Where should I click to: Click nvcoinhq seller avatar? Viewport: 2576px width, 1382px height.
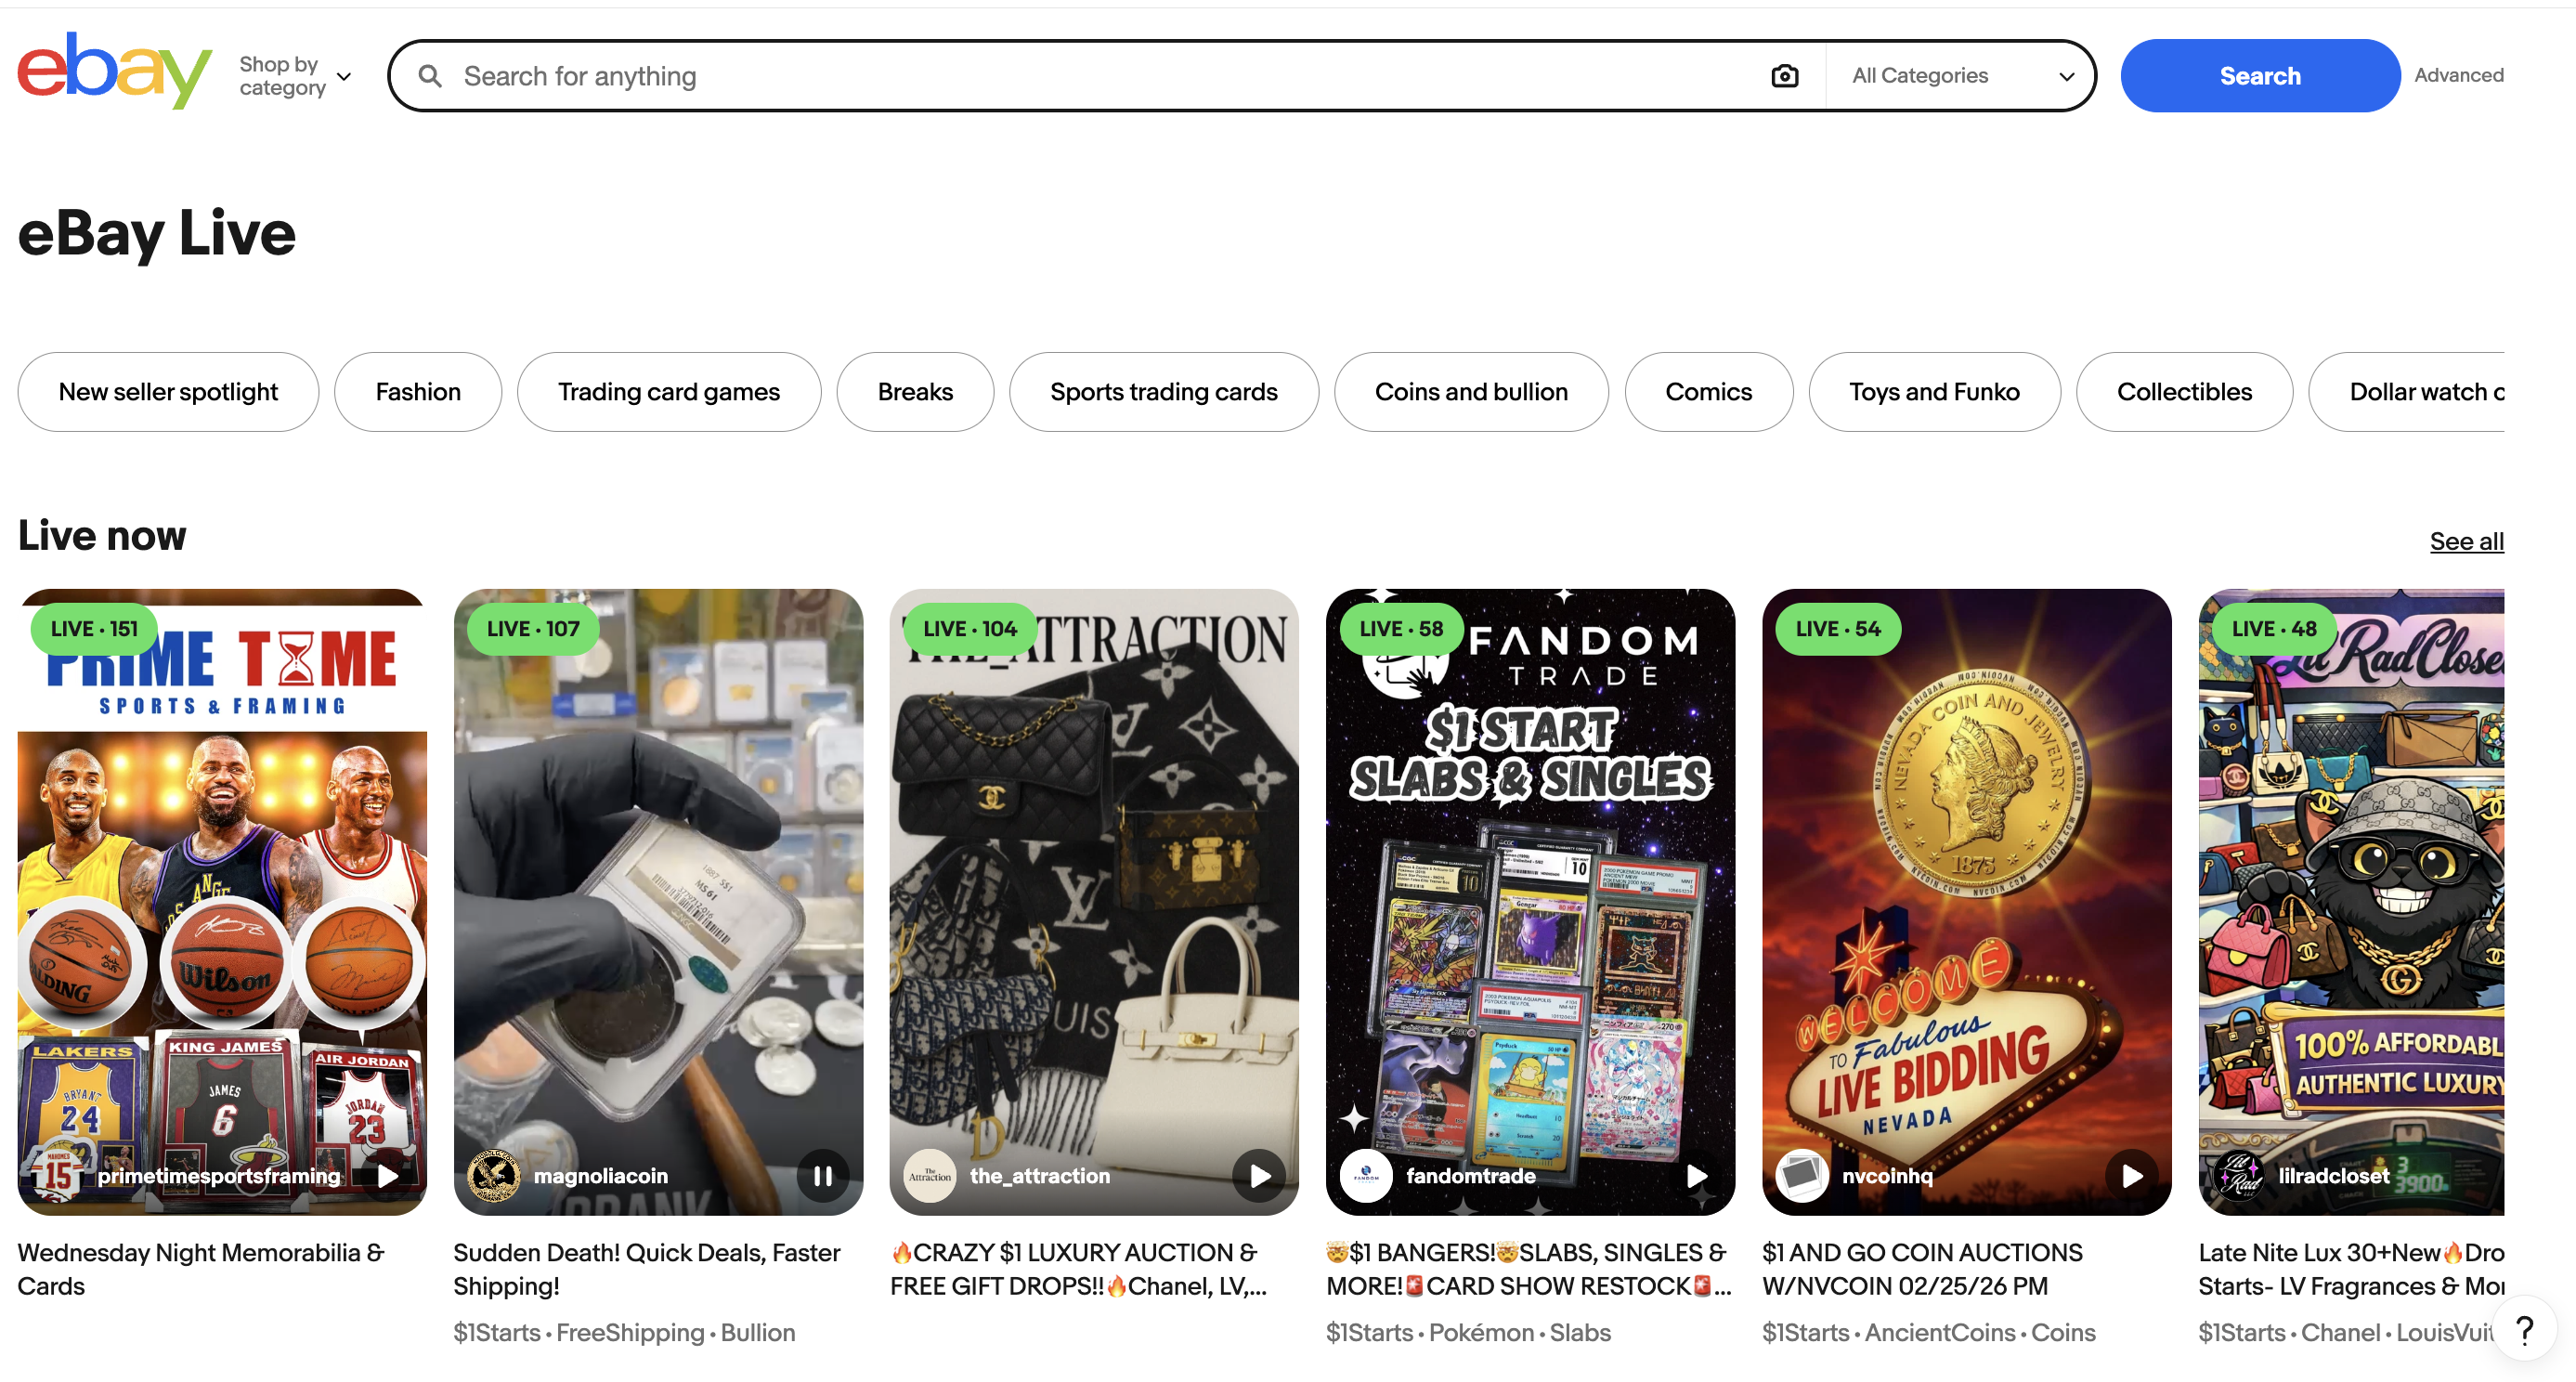pyautogui.click(x=1802, y=1175)
